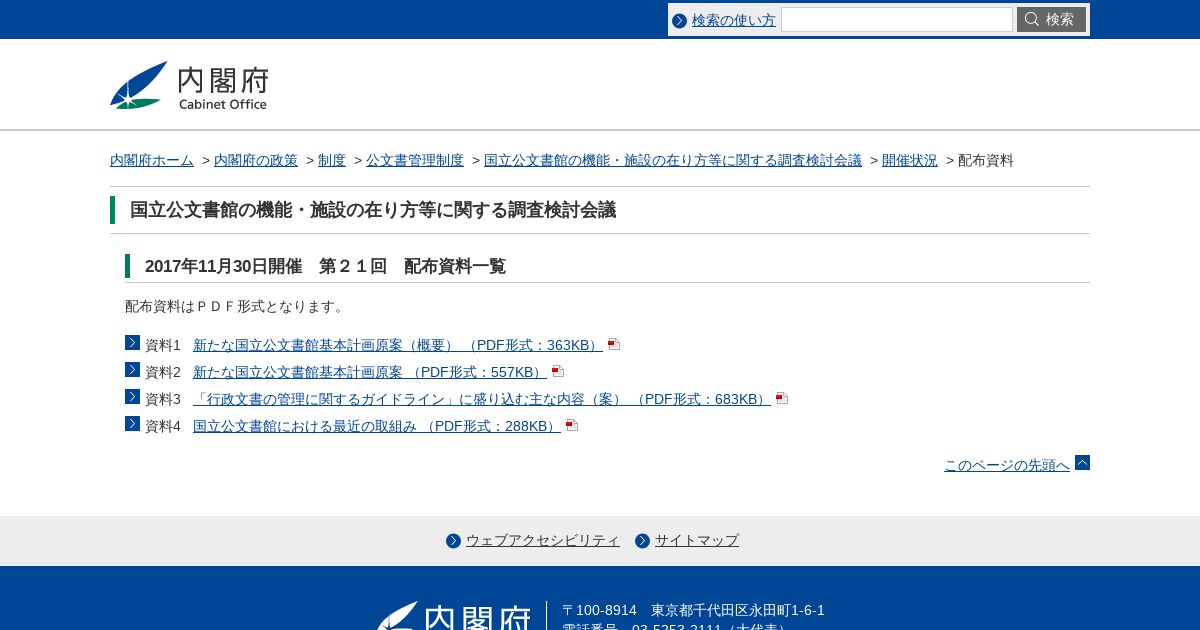Click PDF icon after 資料2 link

click(558, 371)
